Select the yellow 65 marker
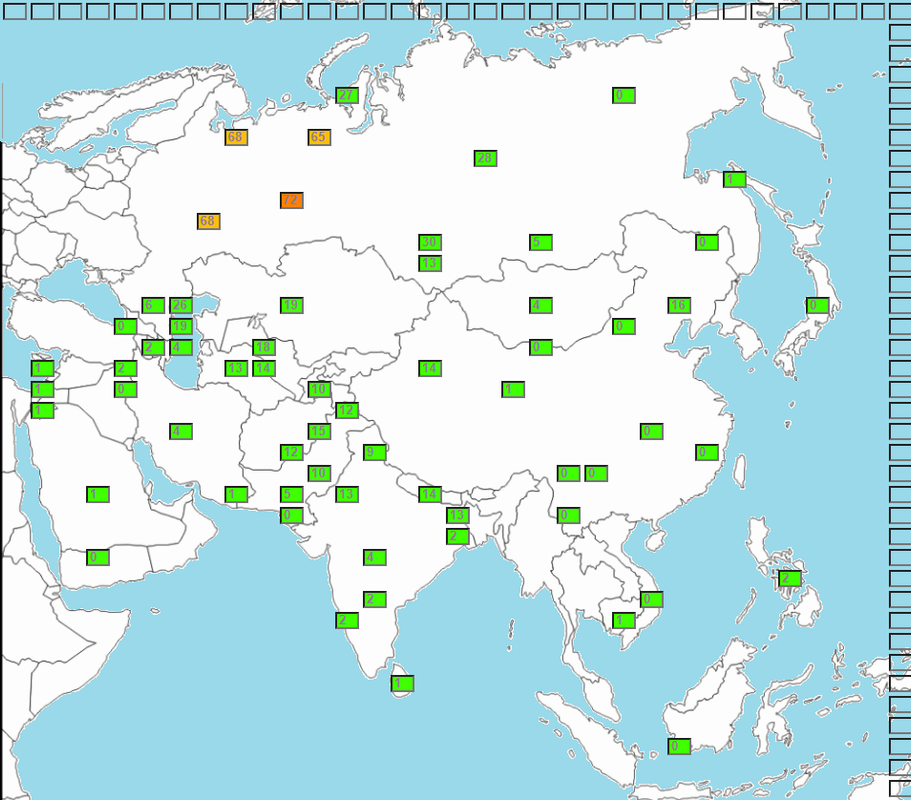The height and width of the screenshot is (800, 911). [x=320, y=138]
